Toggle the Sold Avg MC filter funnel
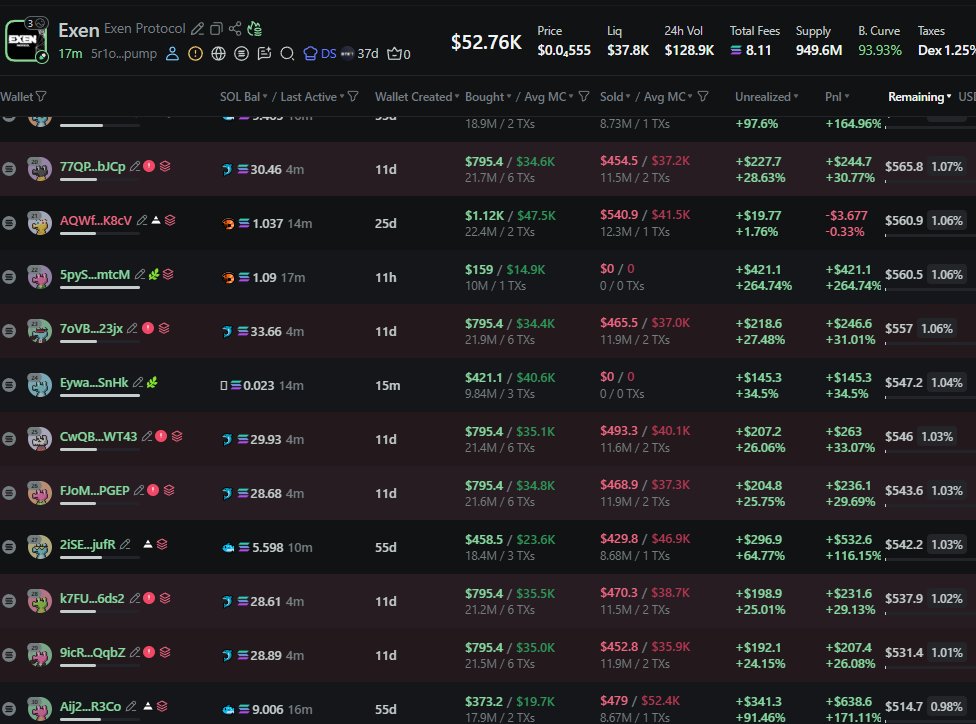Screen dimensions: 976x724 point(703,97)
